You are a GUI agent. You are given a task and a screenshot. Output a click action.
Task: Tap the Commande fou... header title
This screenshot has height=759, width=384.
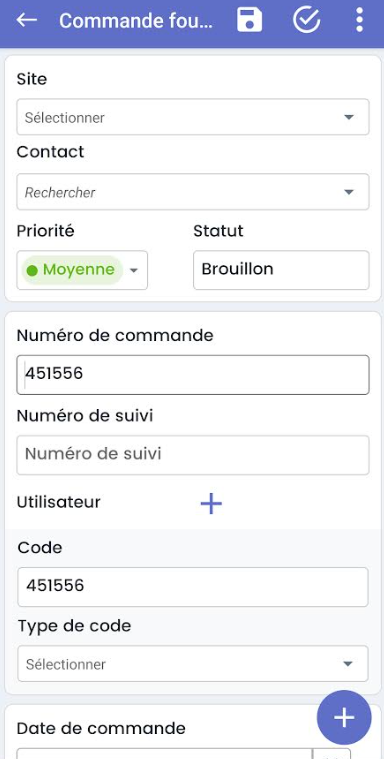click(136, 21)
